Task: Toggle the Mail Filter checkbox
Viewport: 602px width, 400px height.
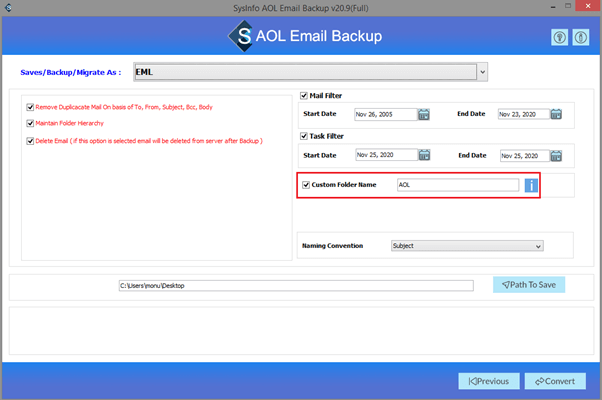Action: [x=304, y=96]
